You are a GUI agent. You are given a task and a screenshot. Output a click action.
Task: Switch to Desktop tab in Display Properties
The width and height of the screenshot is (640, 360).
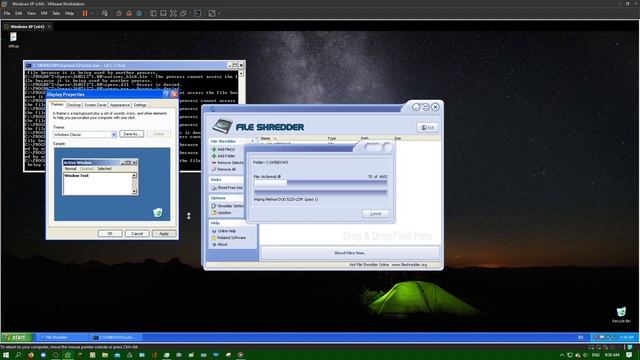[x=74, y=105]
